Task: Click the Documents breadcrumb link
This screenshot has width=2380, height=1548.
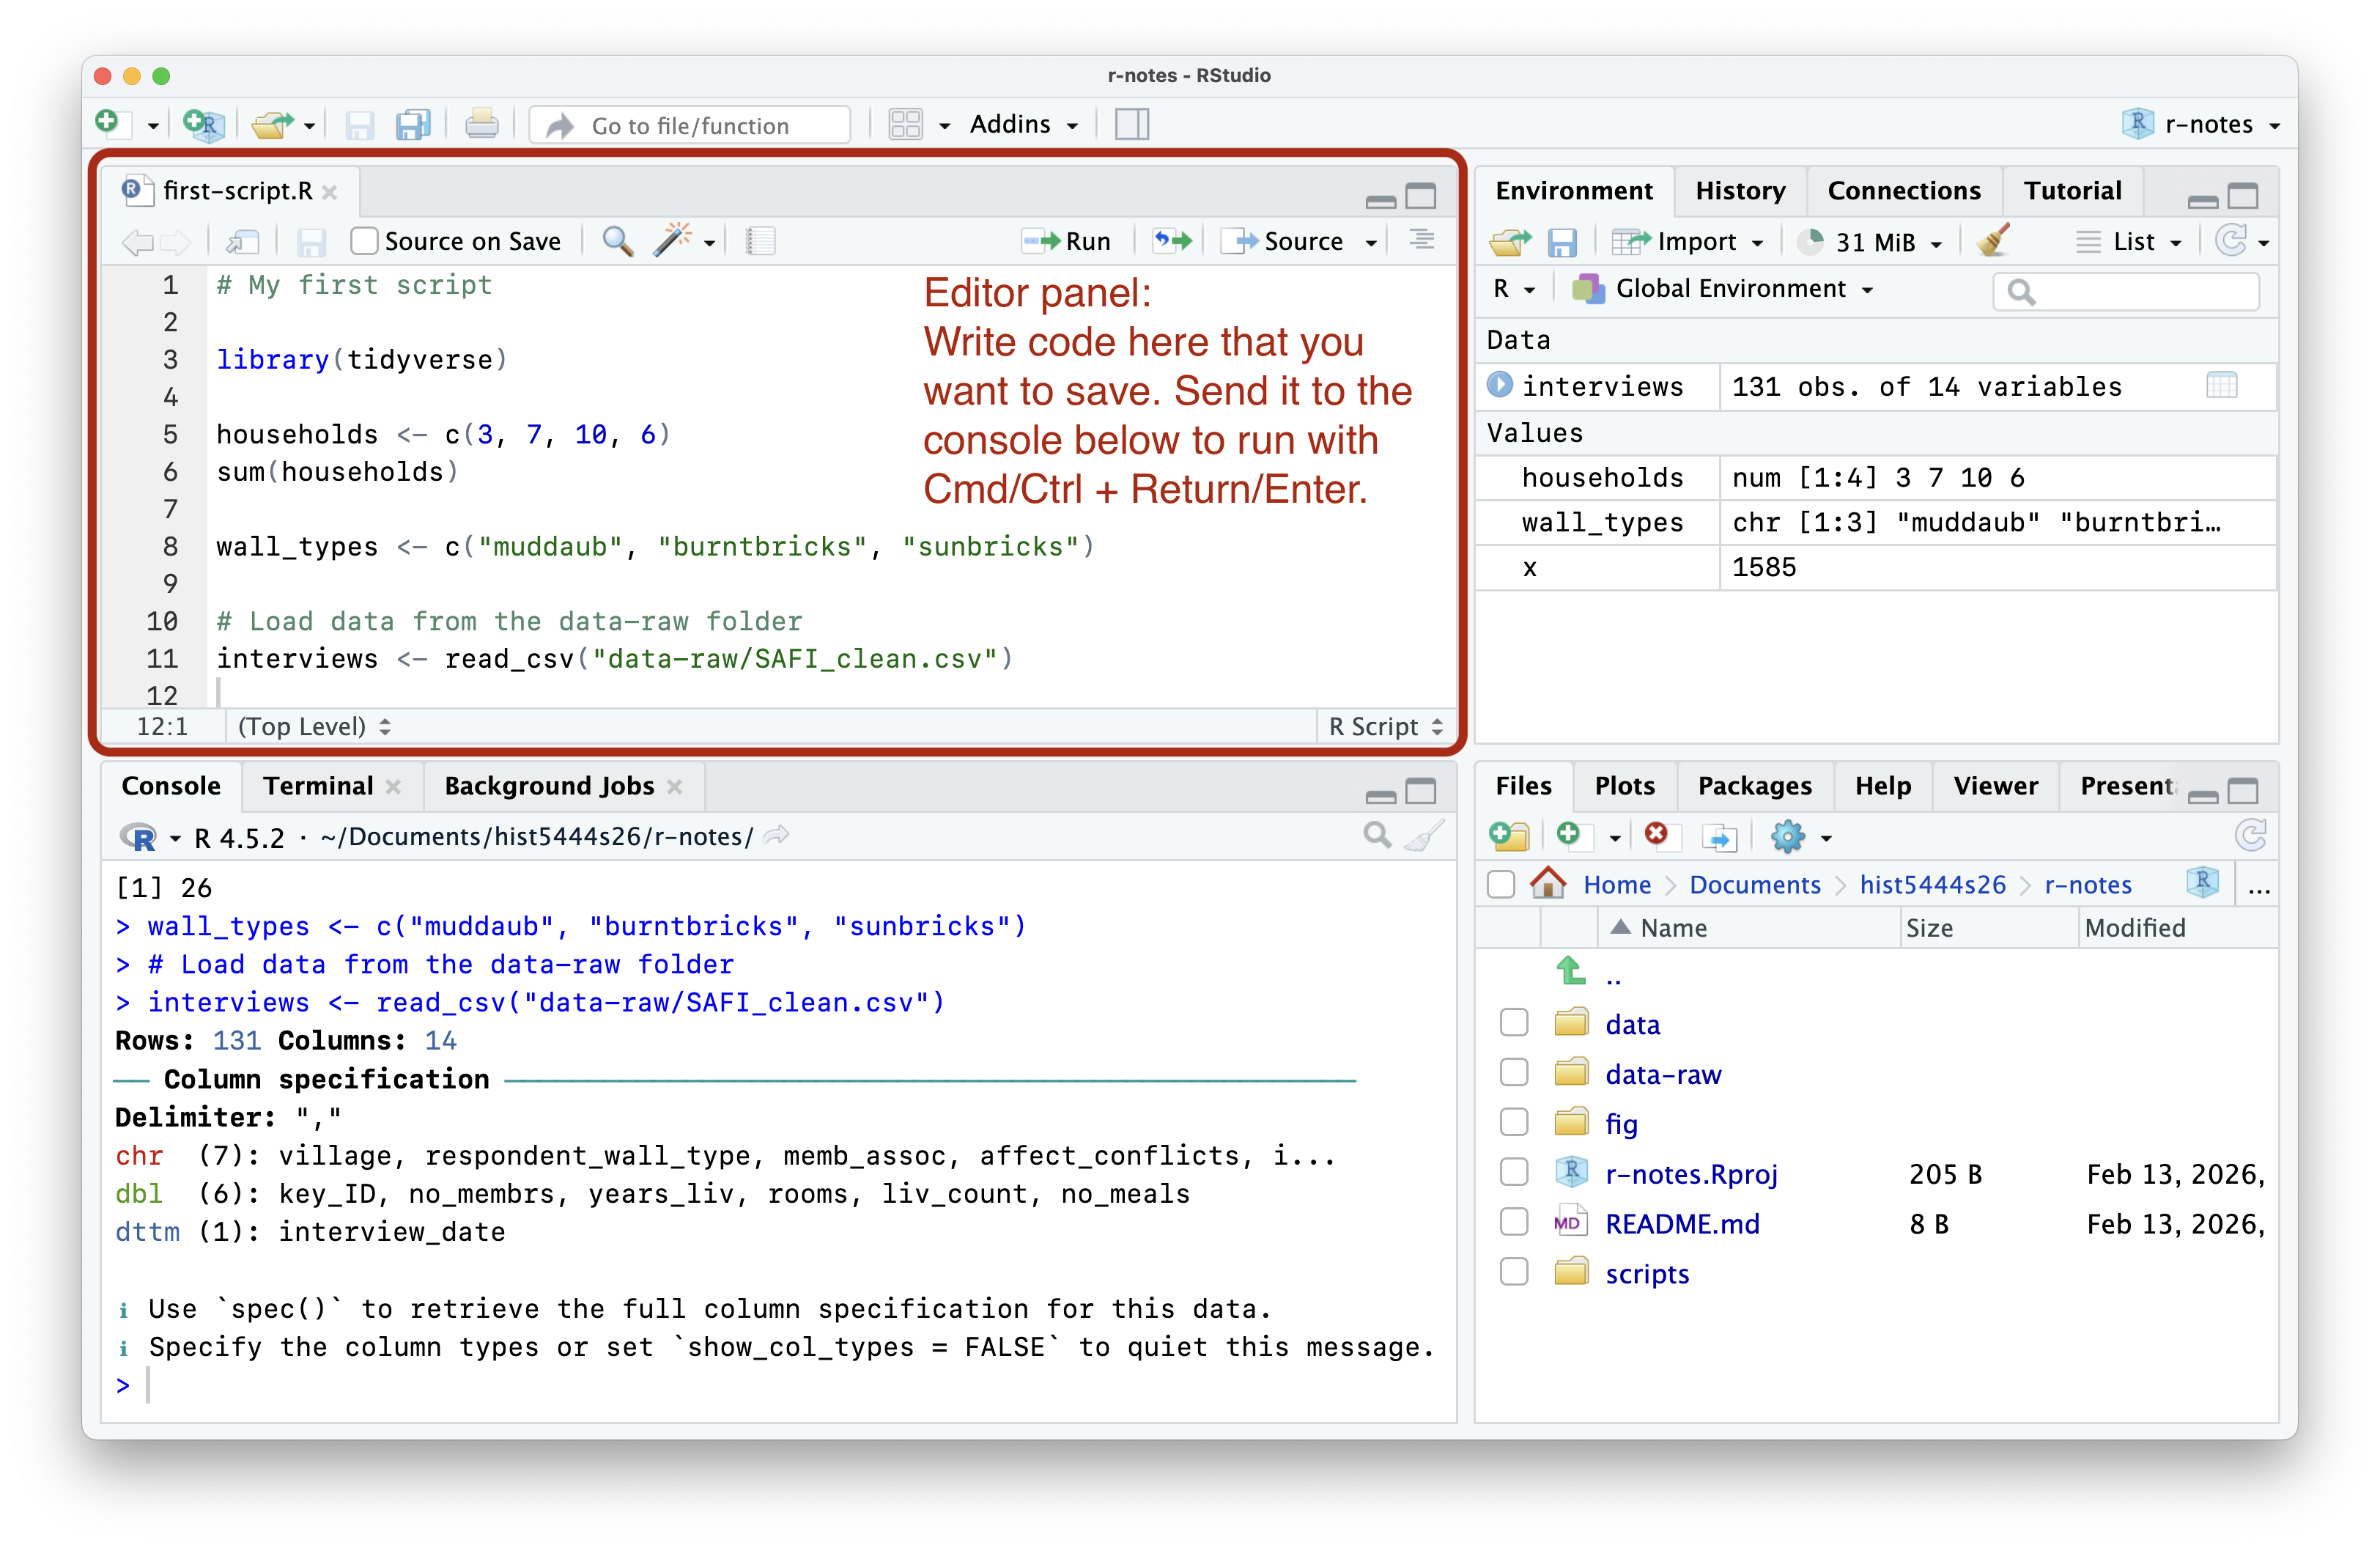Action: (x=1755, y=884)
